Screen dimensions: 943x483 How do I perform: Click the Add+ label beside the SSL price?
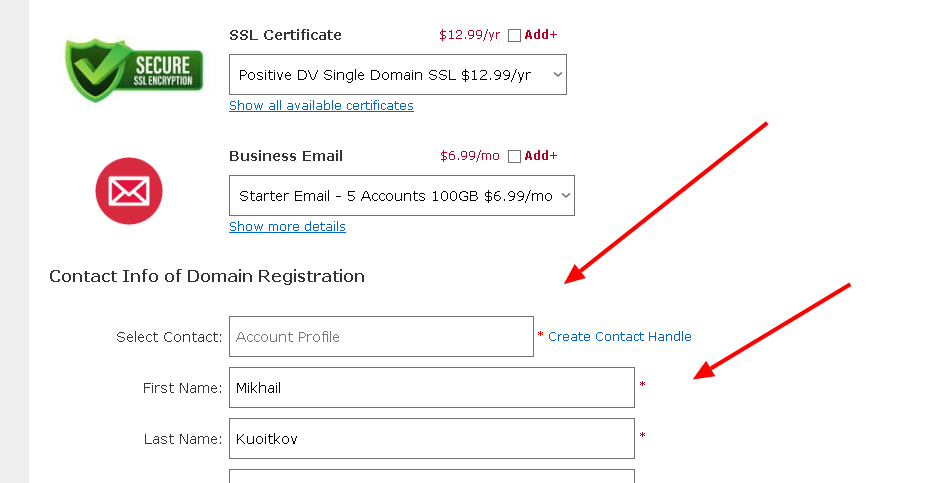(x=541, y=35)
